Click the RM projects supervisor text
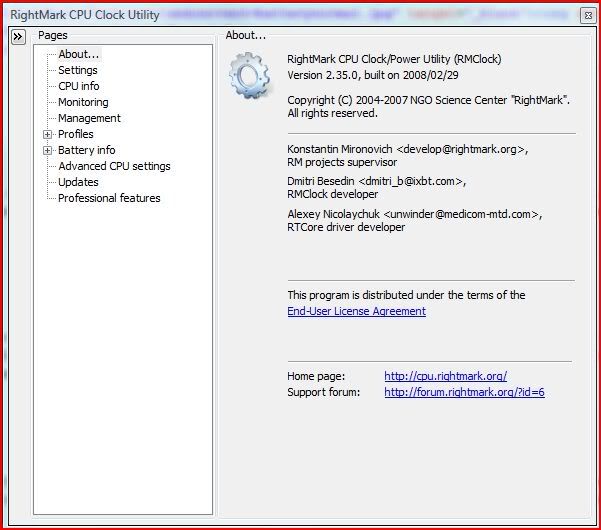Screen dimensions: 601x530 [x=342, y=162]
